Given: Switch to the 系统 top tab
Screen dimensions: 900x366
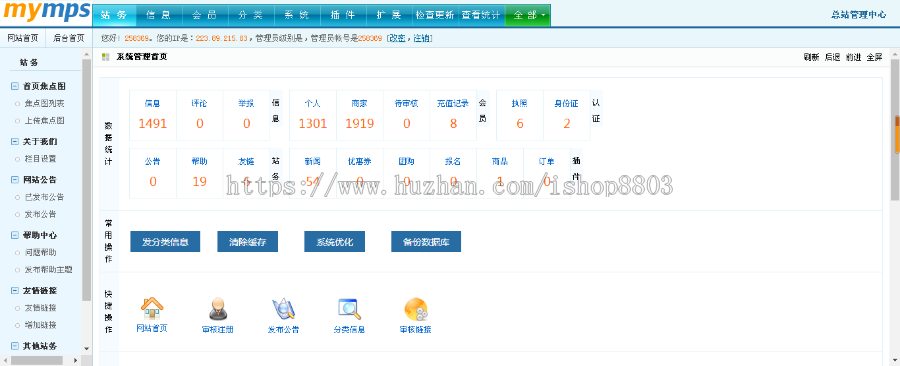Looking at the screenshot, I should [297, 15].
